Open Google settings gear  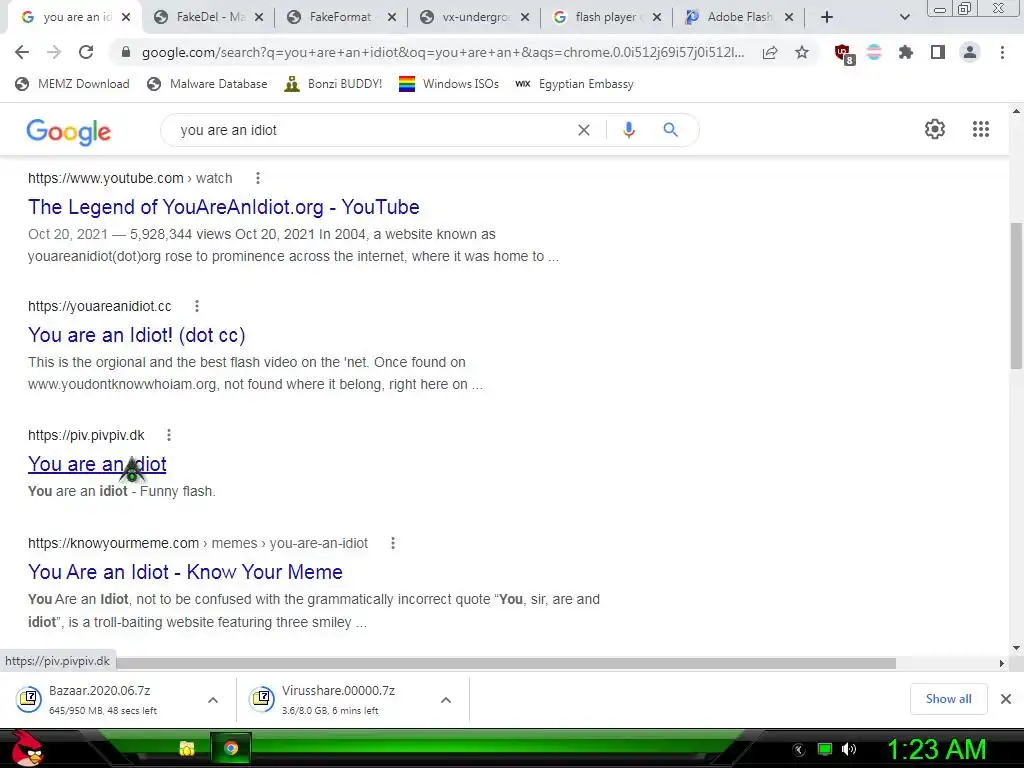(935, 129)
